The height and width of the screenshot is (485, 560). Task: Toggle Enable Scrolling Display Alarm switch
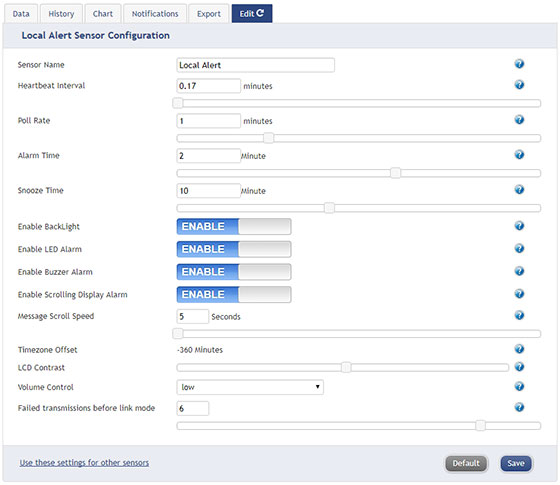[x=234, y=295]
